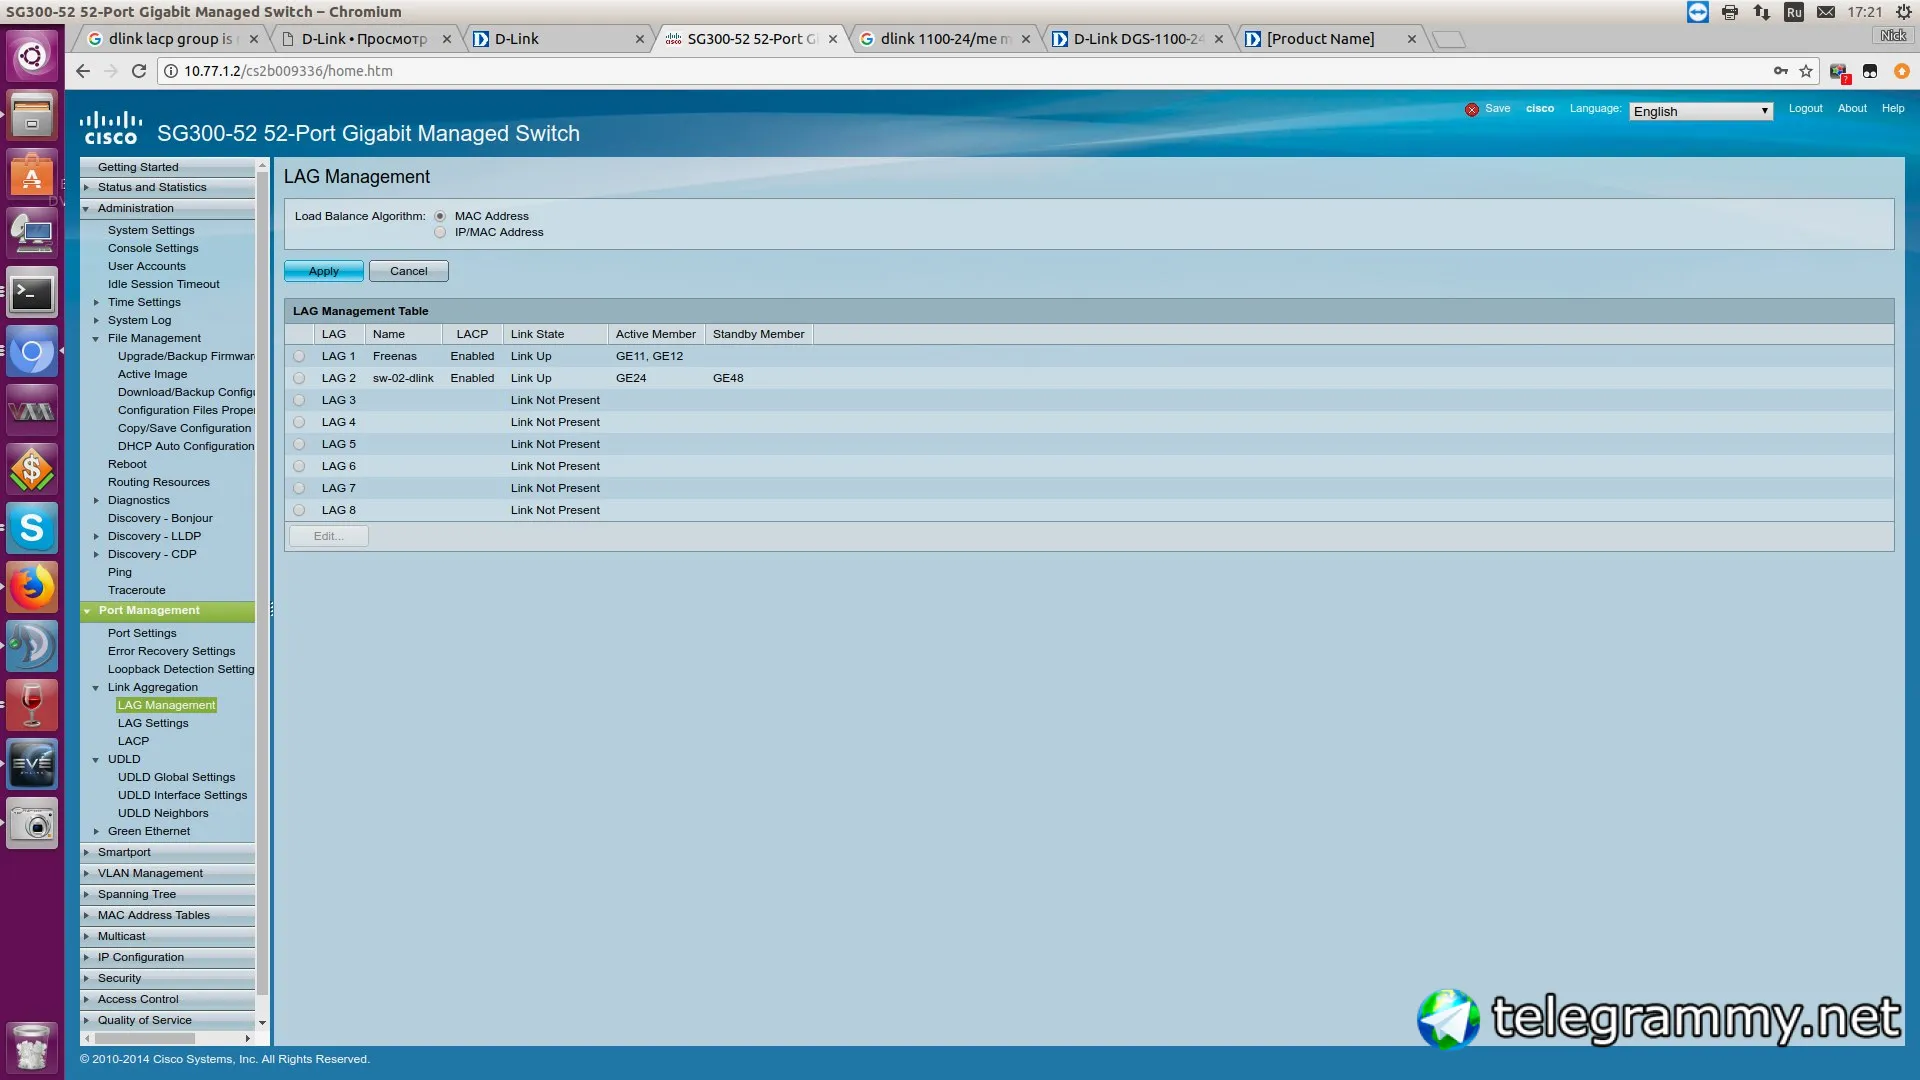Select IP/MAC Address load balance option
Viewport: 1920px width, 1080px height.
coord(440,233)
